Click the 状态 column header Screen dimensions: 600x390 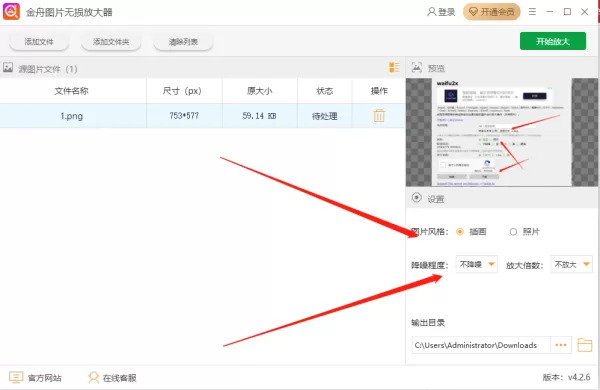tap(324, 91)
